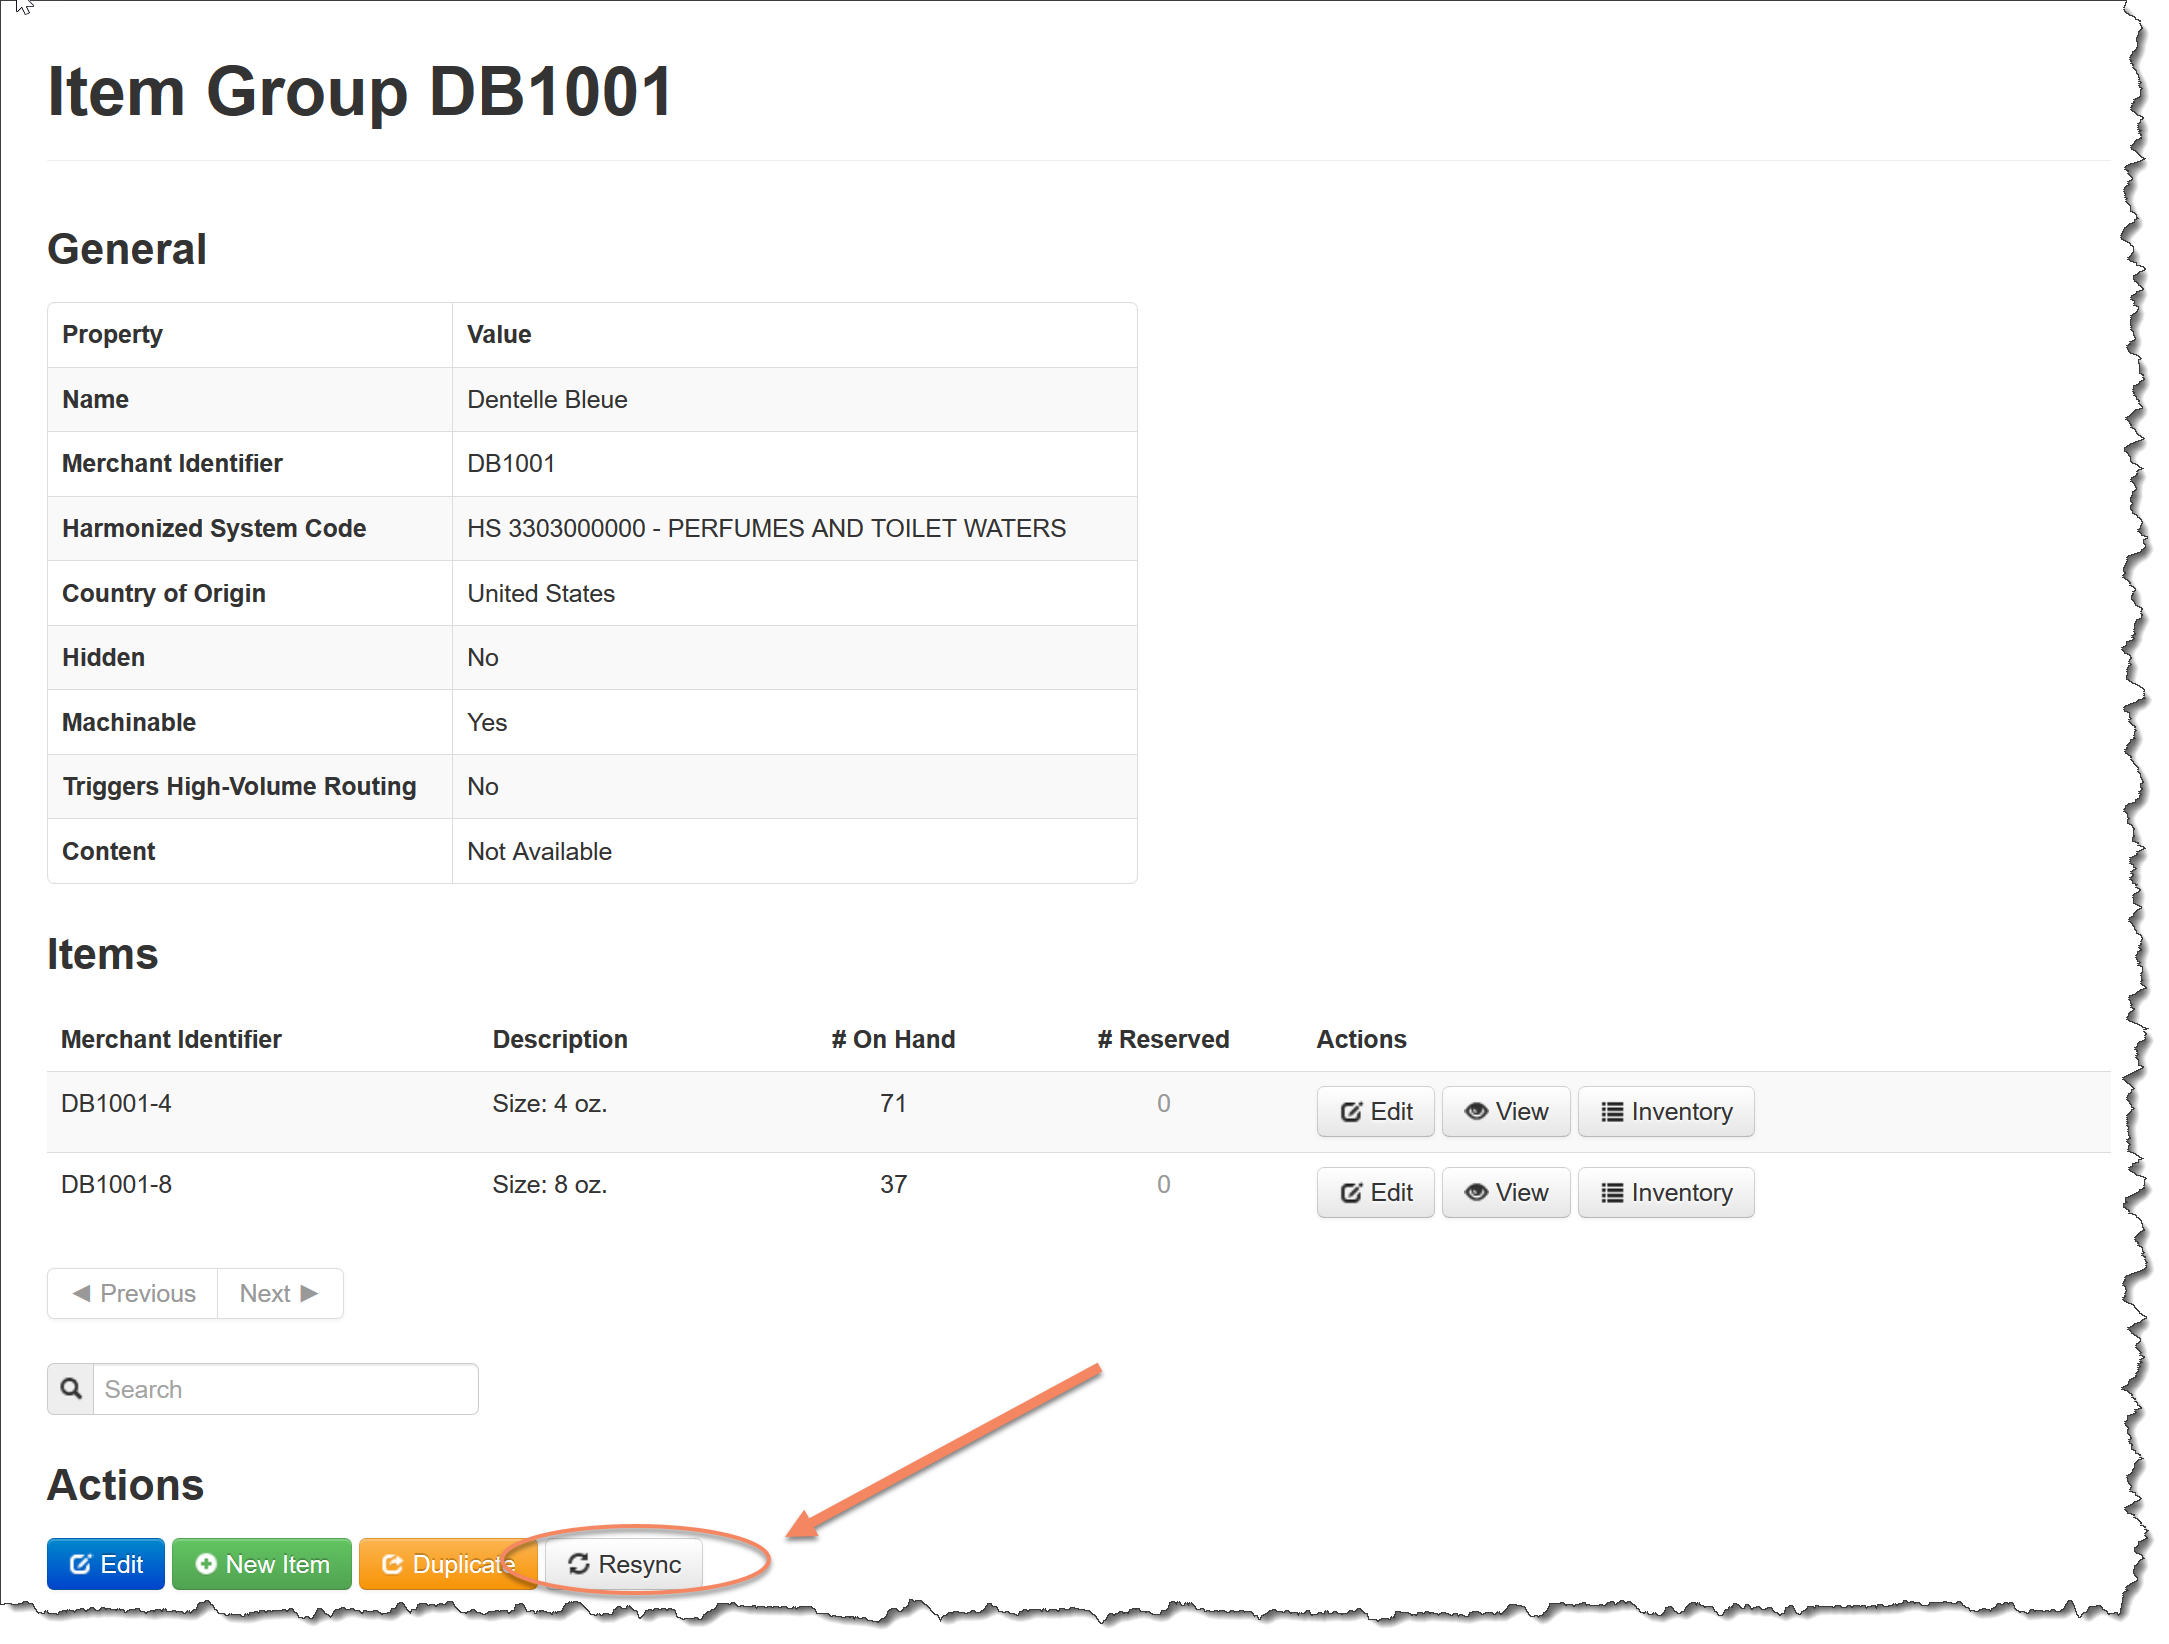Click the Merchant Identifier items column header
Image resolution: width=2169 pixels, height=1644 pixels.
click(171, 1039)
